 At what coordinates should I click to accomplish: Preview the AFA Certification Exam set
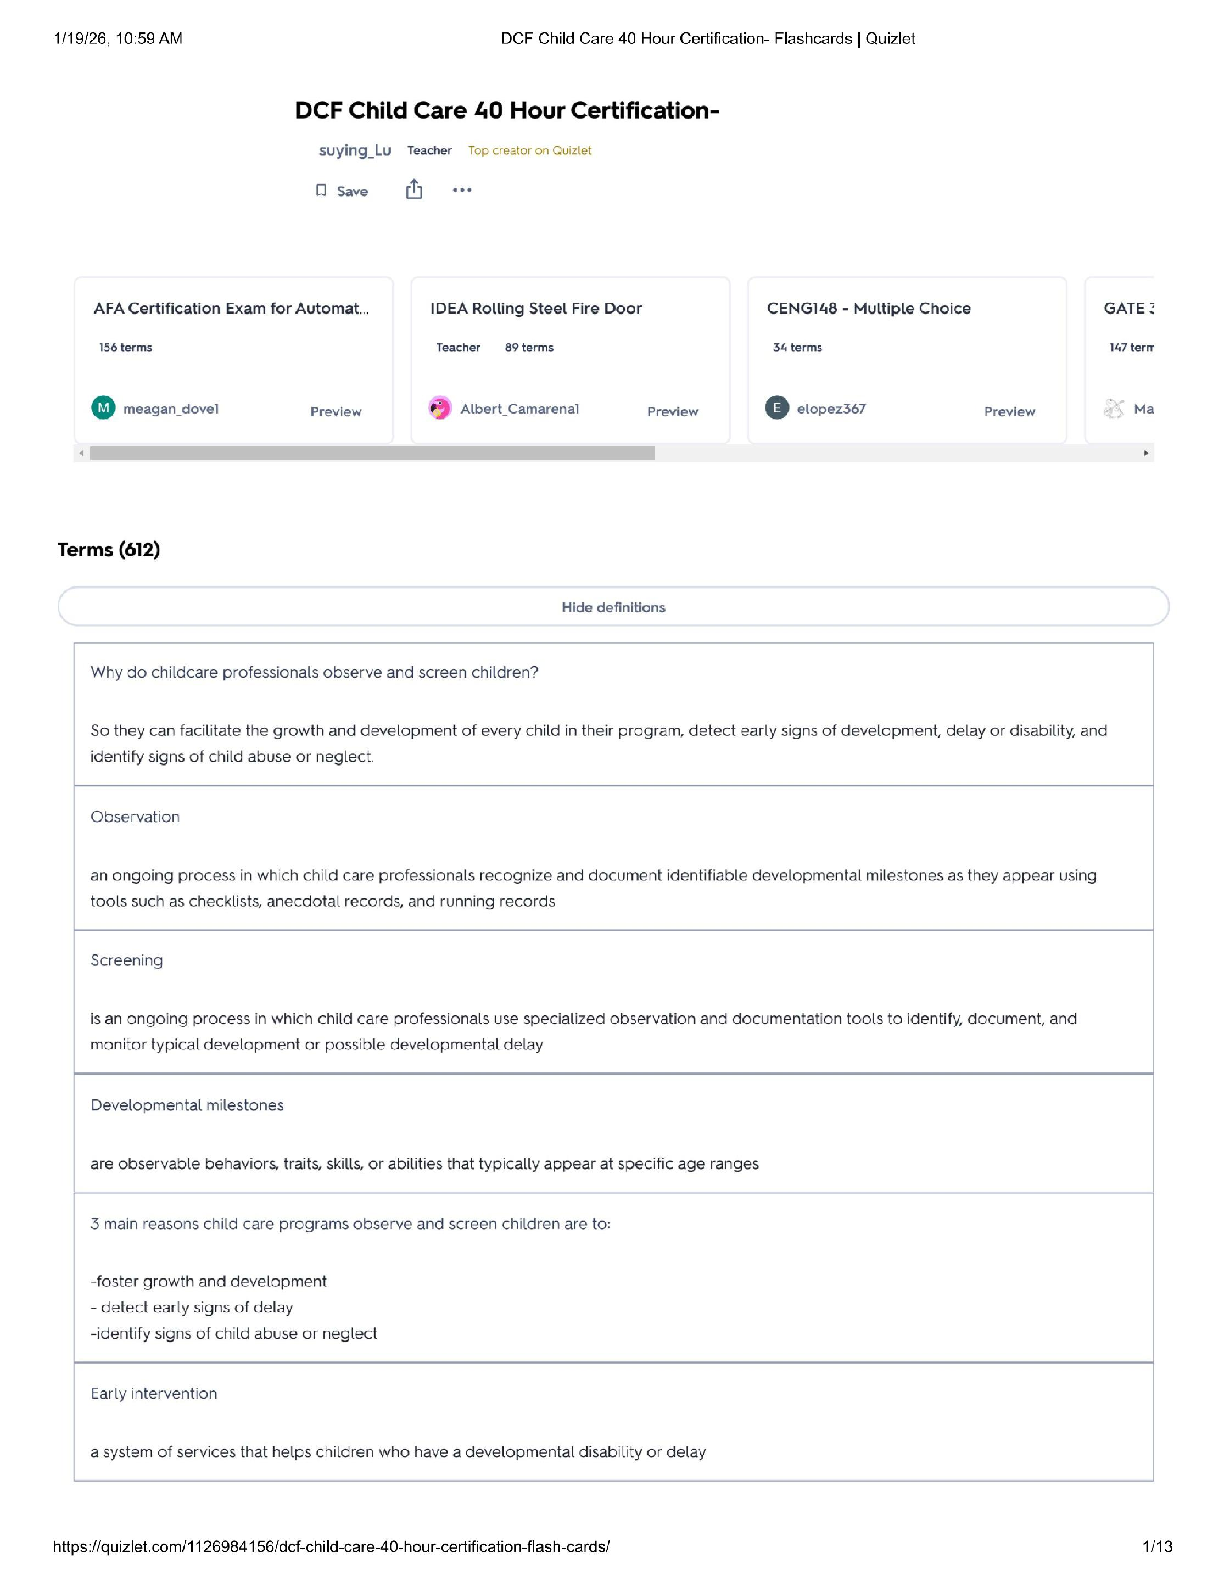tap(335, 411)
